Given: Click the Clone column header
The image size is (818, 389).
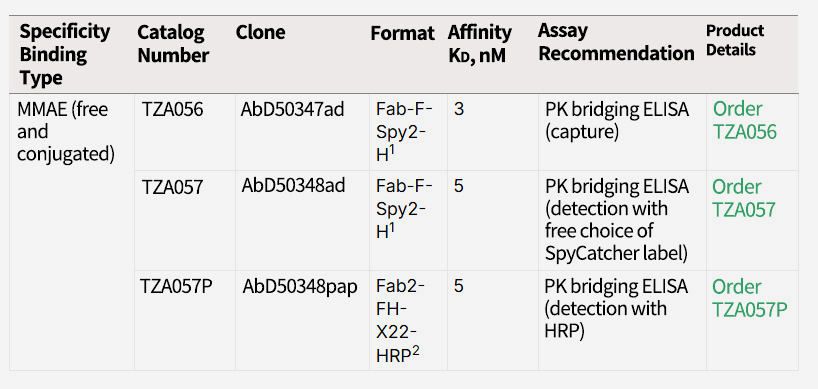Looking at the screenshot, I should [x=260, y=32].
